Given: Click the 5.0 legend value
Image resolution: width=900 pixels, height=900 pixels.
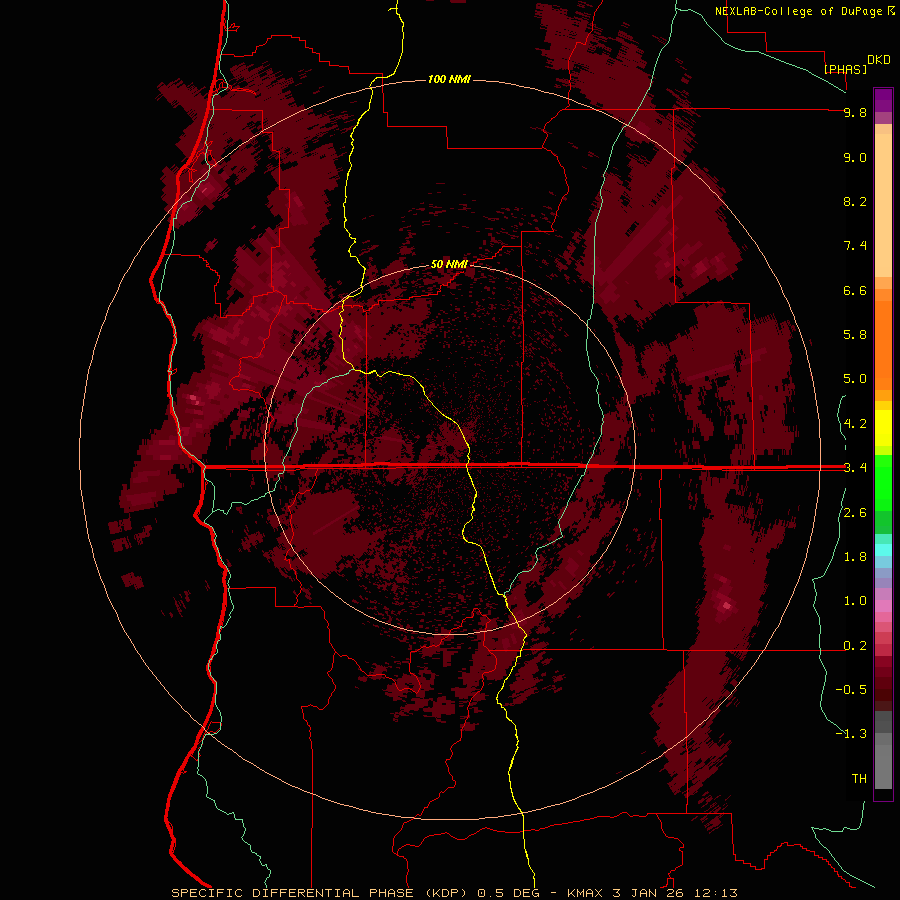Looking at the screenshot, I should (855, 379).
